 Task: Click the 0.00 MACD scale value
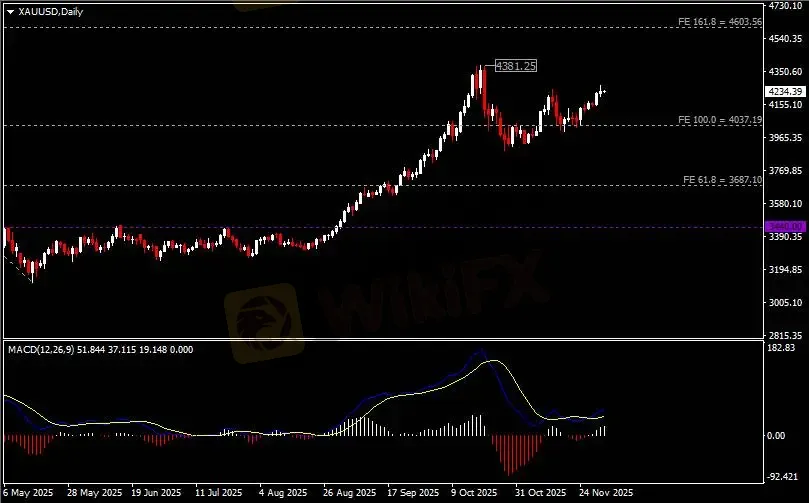(x=776, y=435)
